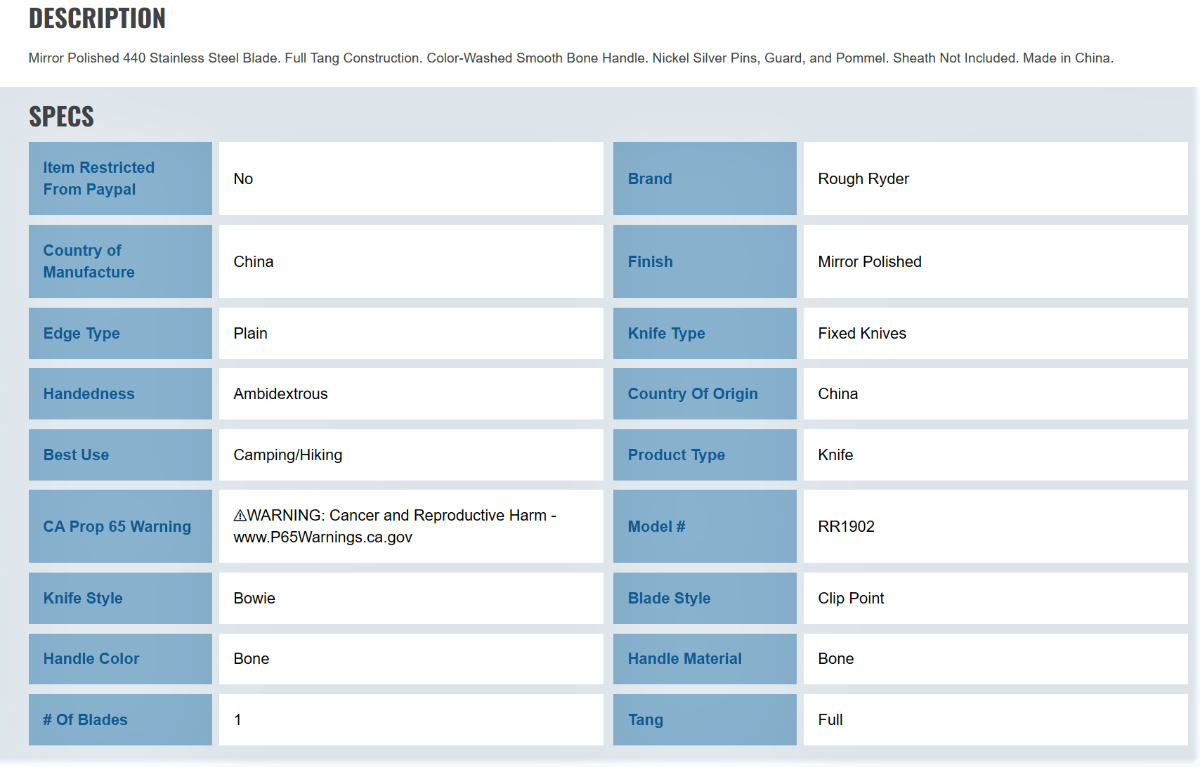The width and height of the screenshot is (1200, 770).
Task: Click the 'Finish' label
Action: pyautogui.click(x=650, y=262)
